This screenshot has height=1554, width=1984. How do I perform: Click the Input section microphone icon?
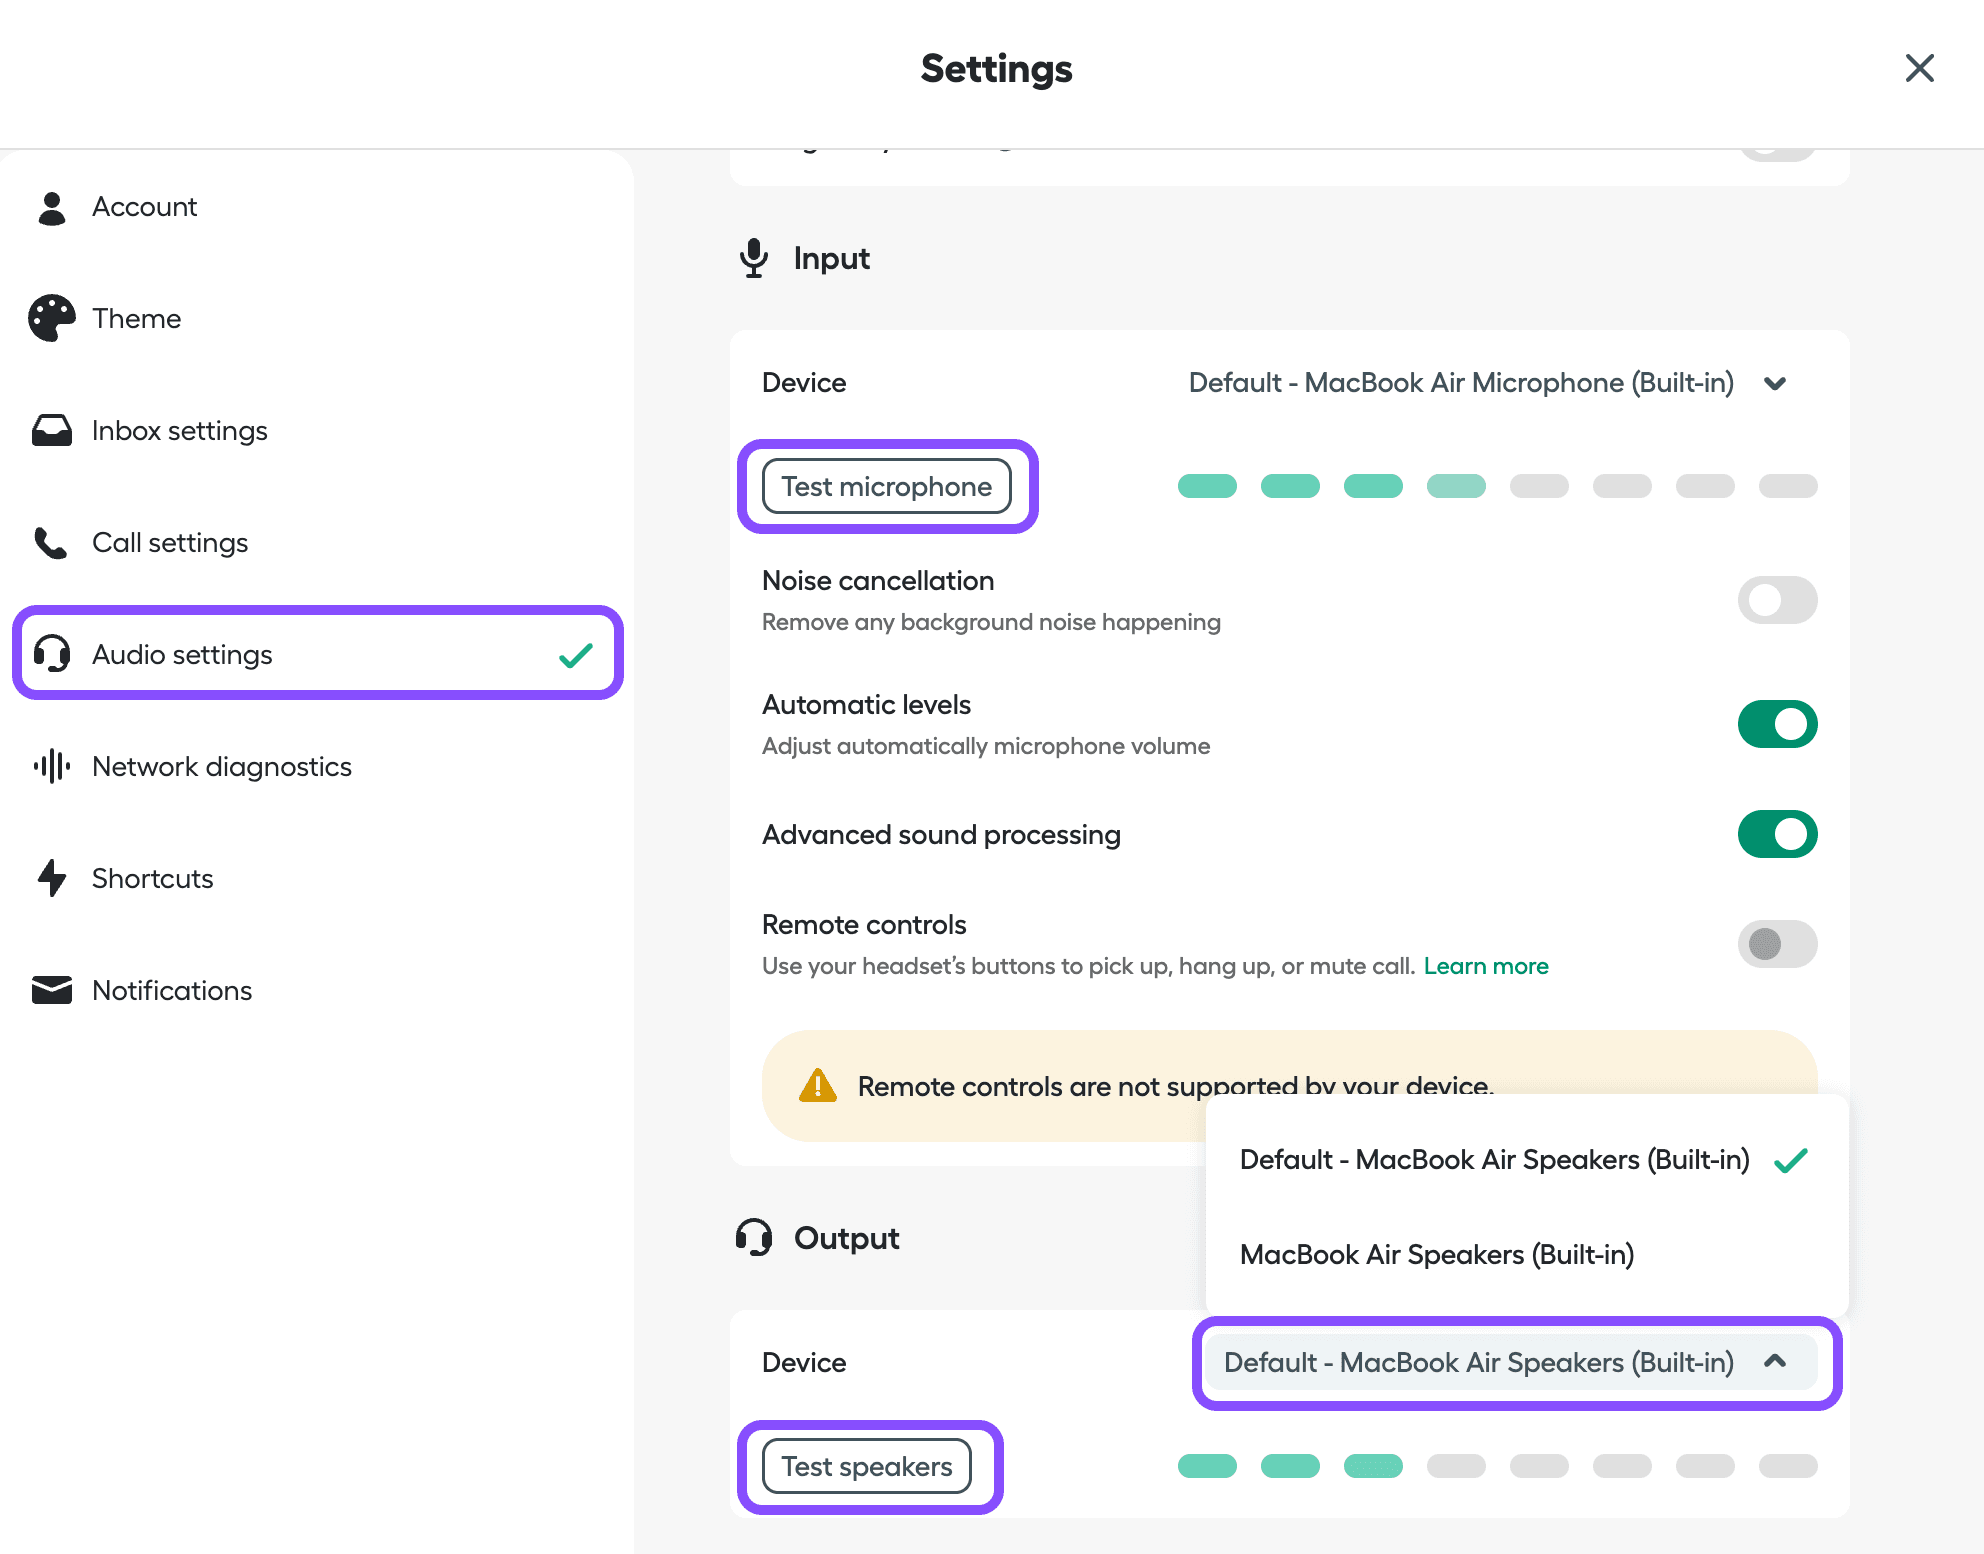pyautogui.click(x=754, y=258)
